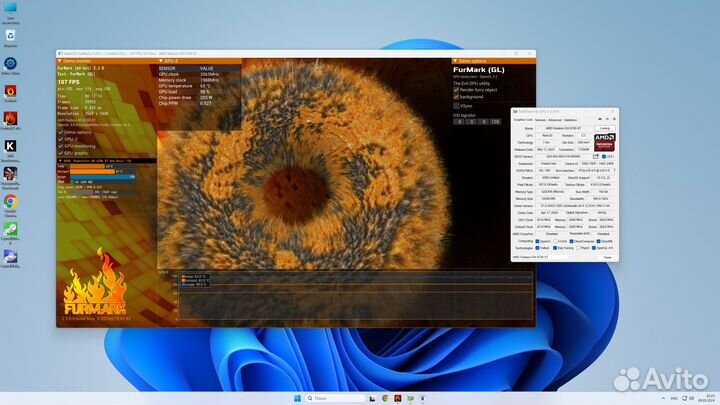Open the GPU selection dropdown in GPU-Z
This screenshot has width=720, height=405.
point(553,257)
